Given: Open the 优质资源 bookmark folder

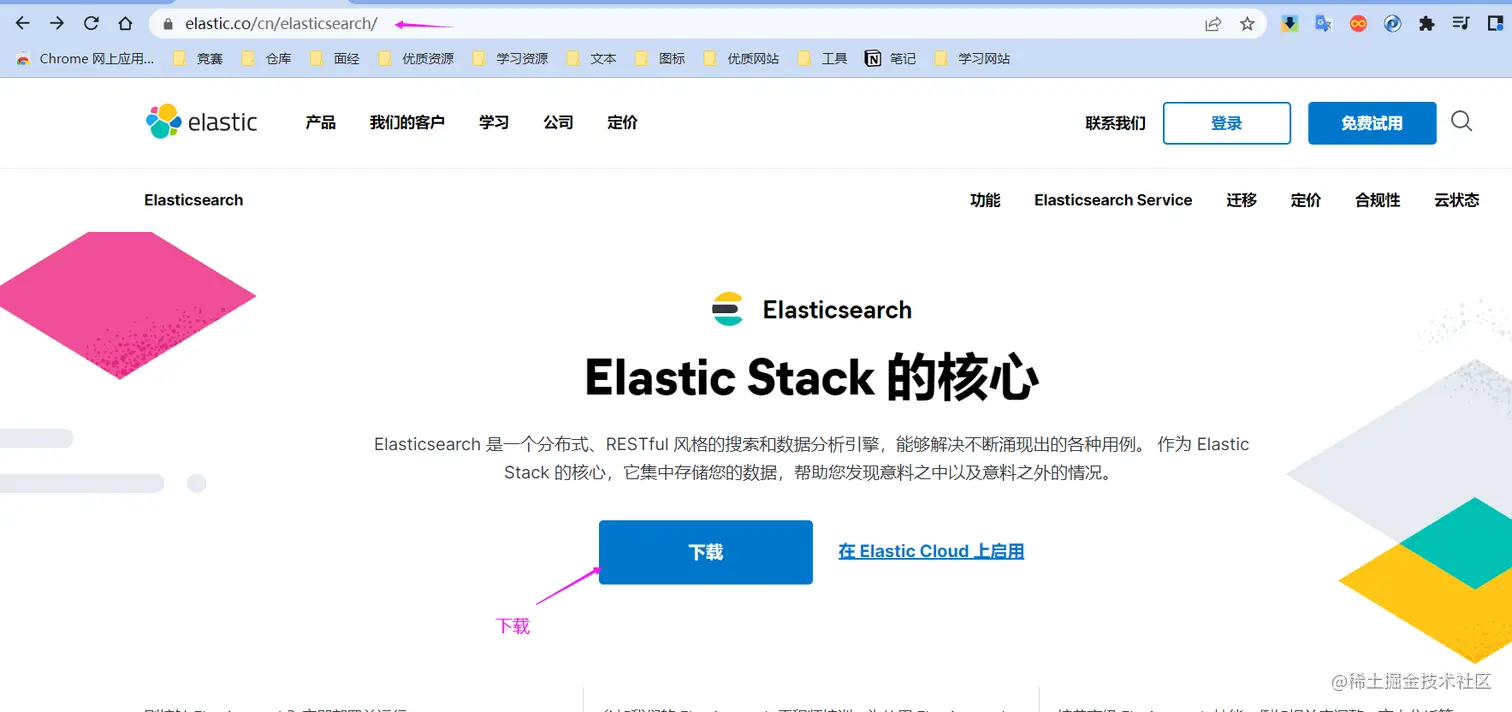Looking at the screenshot, I should [416, 59].
